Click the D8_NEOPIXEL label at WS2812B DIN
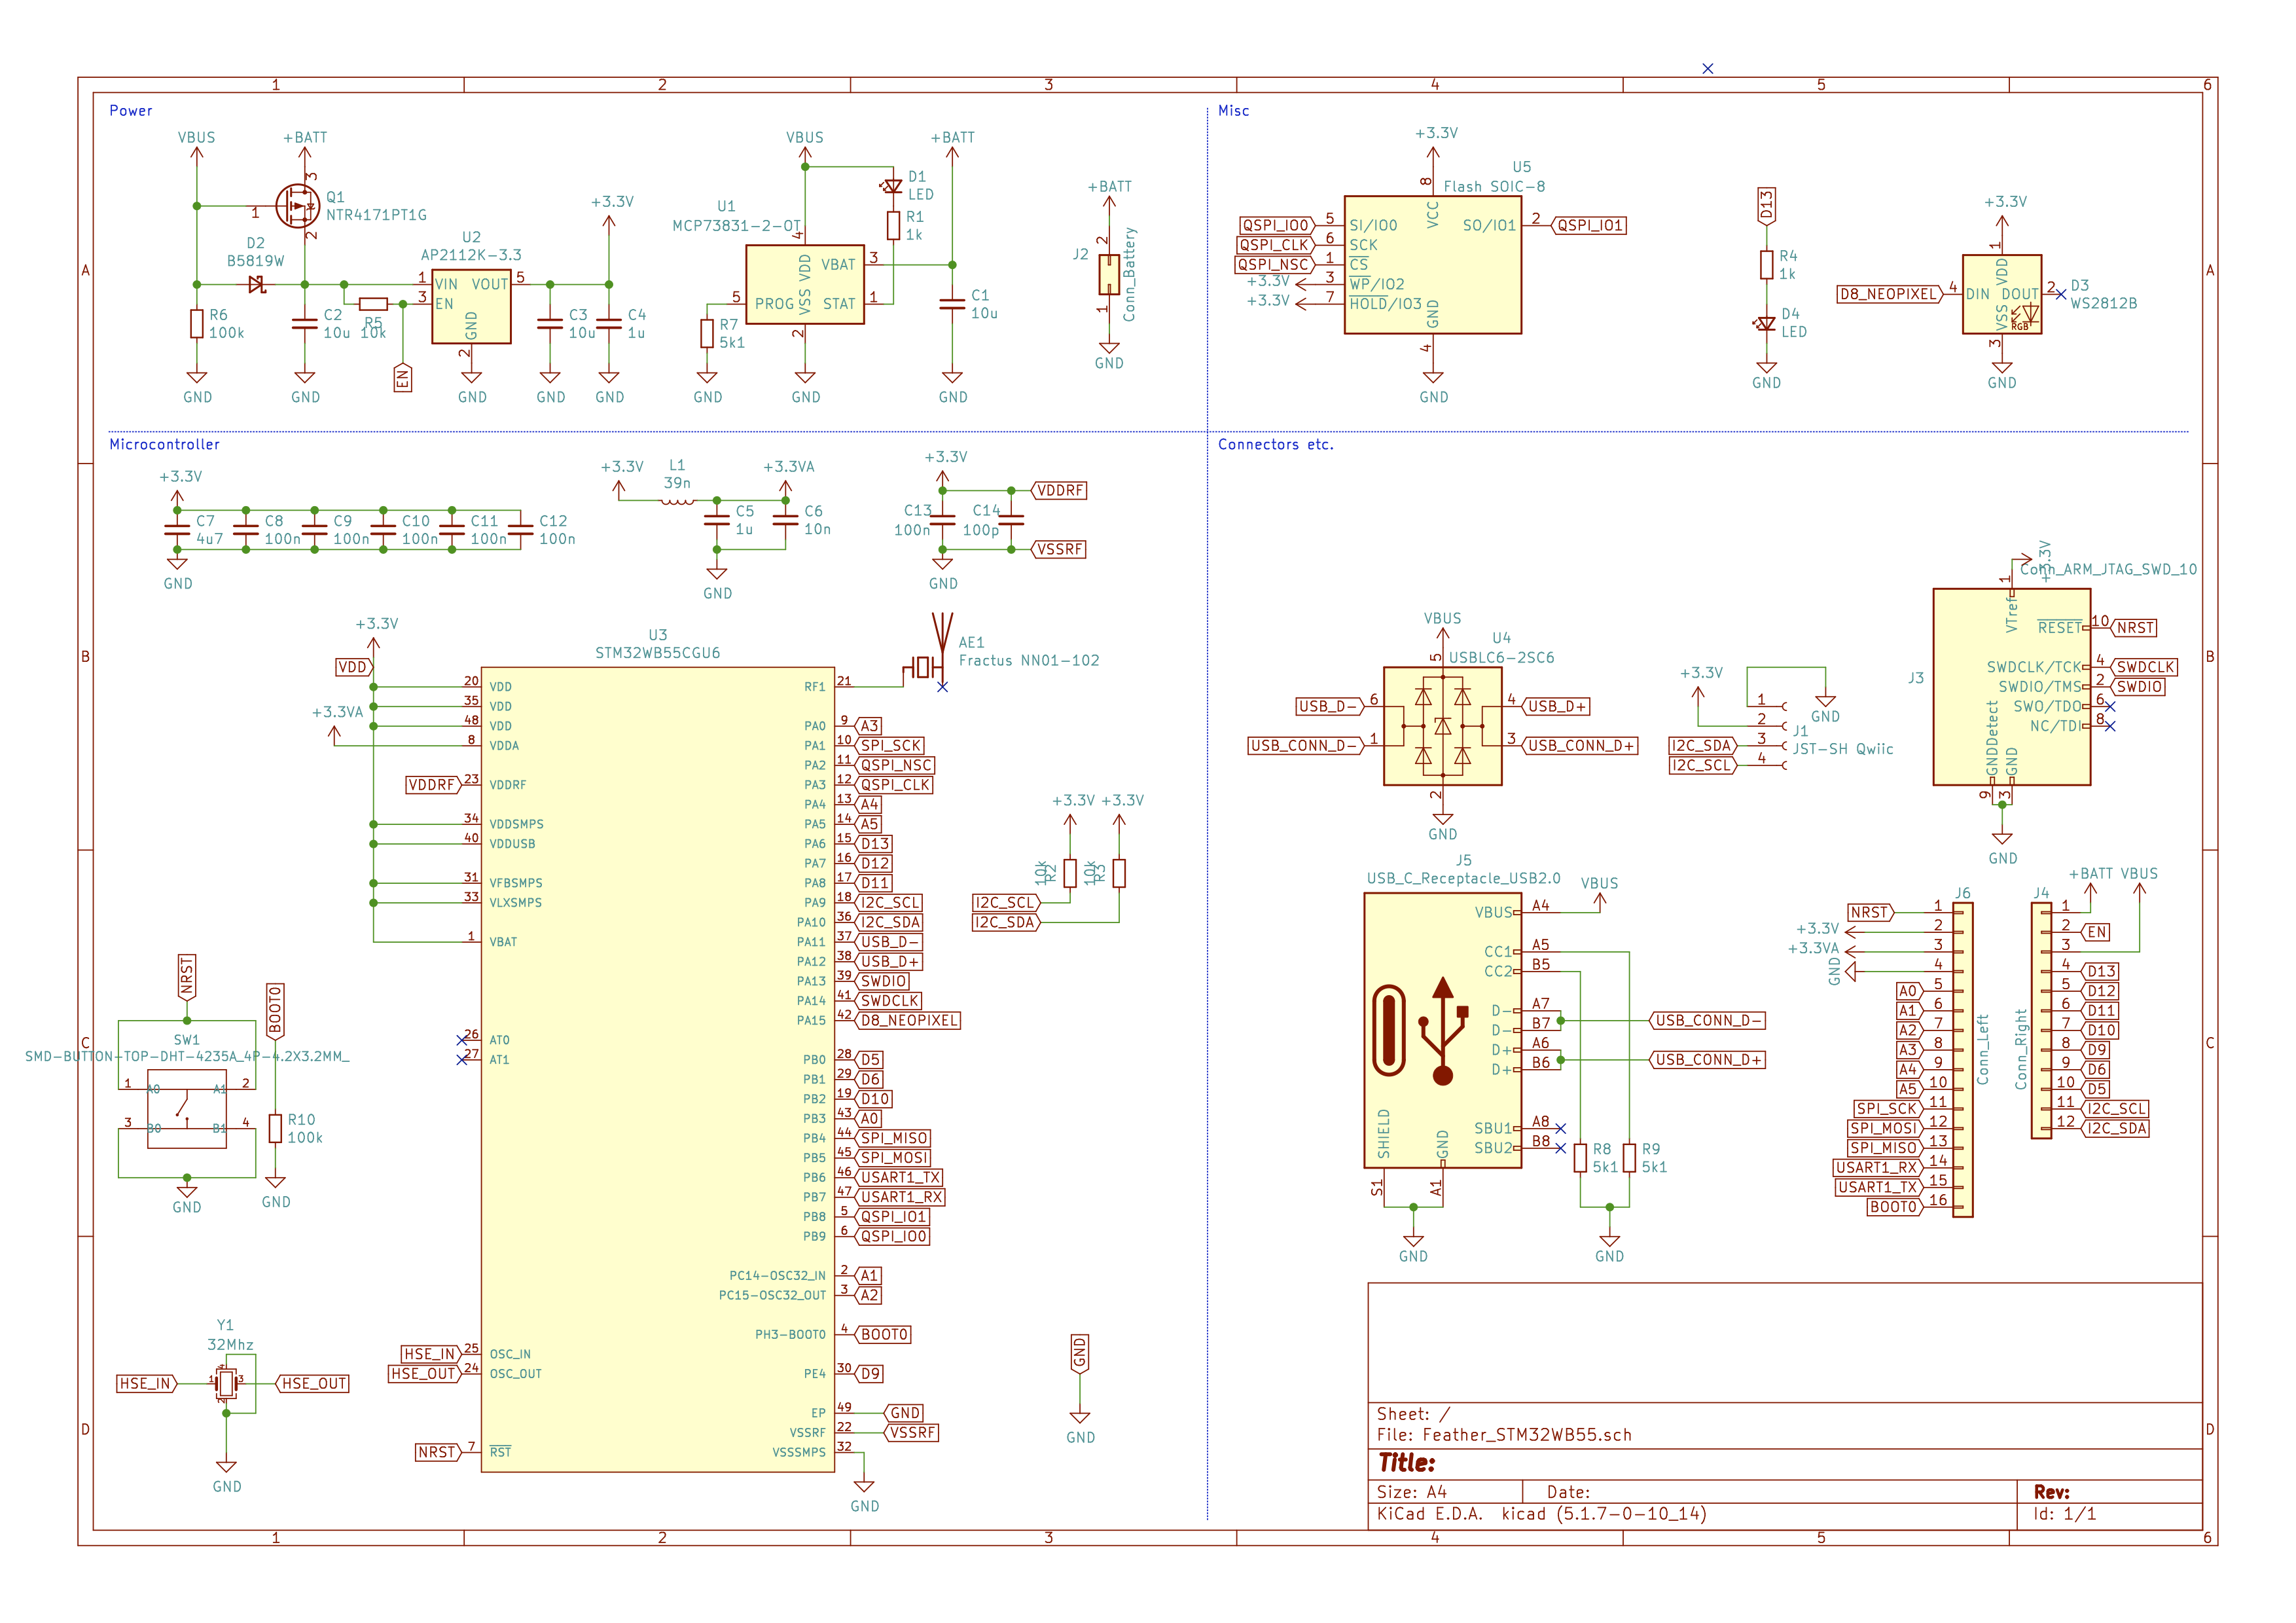Screen dimensions: 2296x1623 [x=1890, y=294]
